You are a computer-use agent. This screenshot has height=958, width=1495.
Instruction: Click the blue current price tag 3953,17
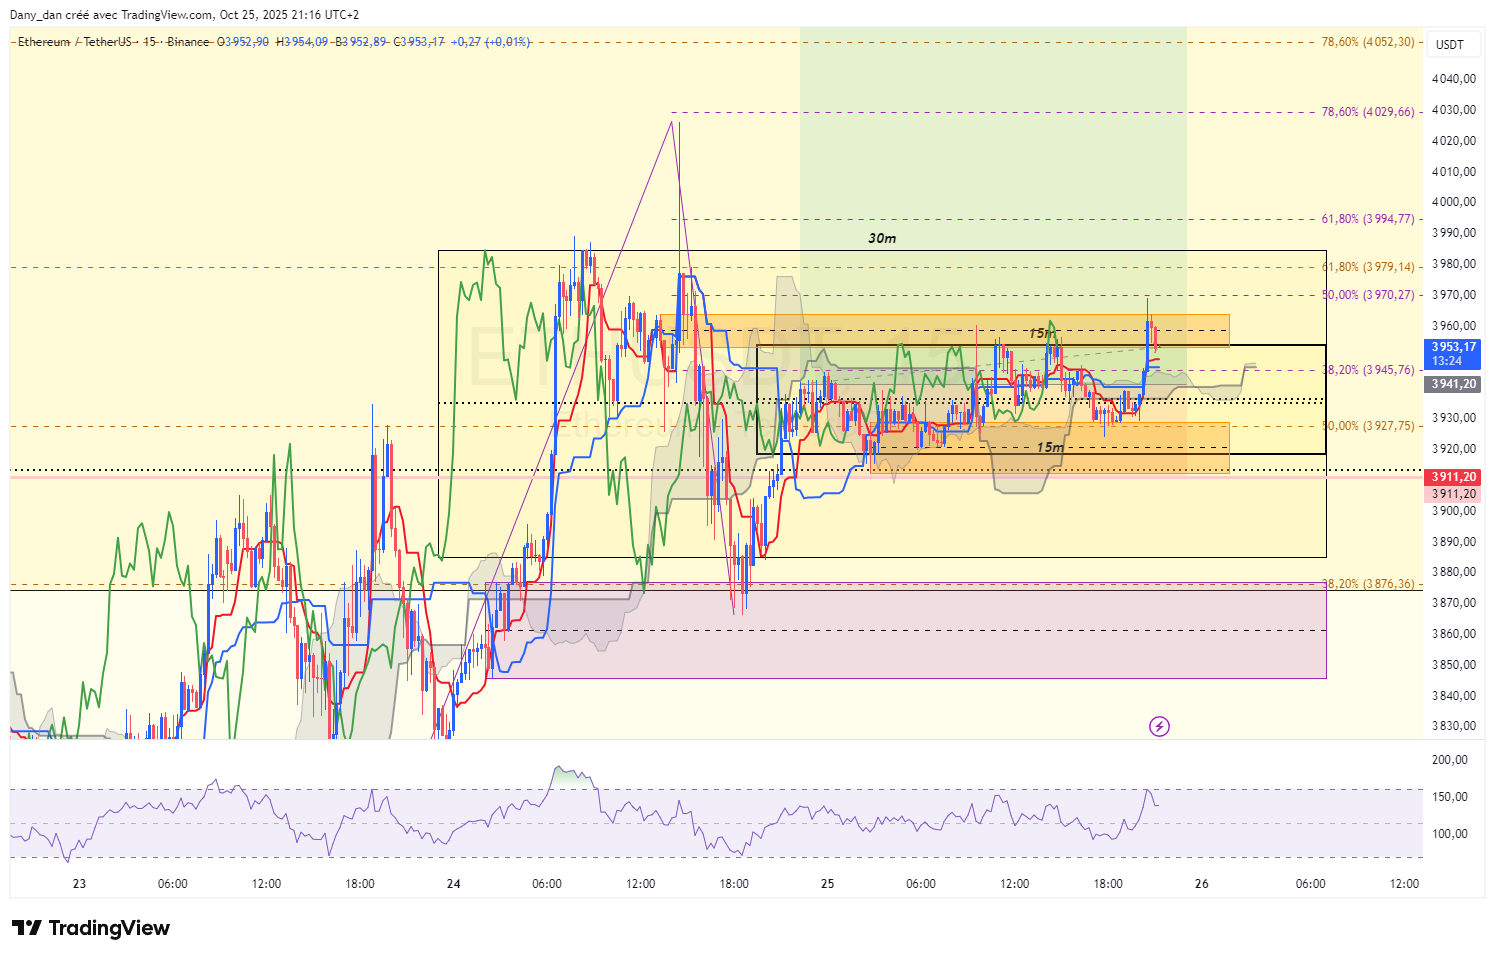tap(1453, 354)
